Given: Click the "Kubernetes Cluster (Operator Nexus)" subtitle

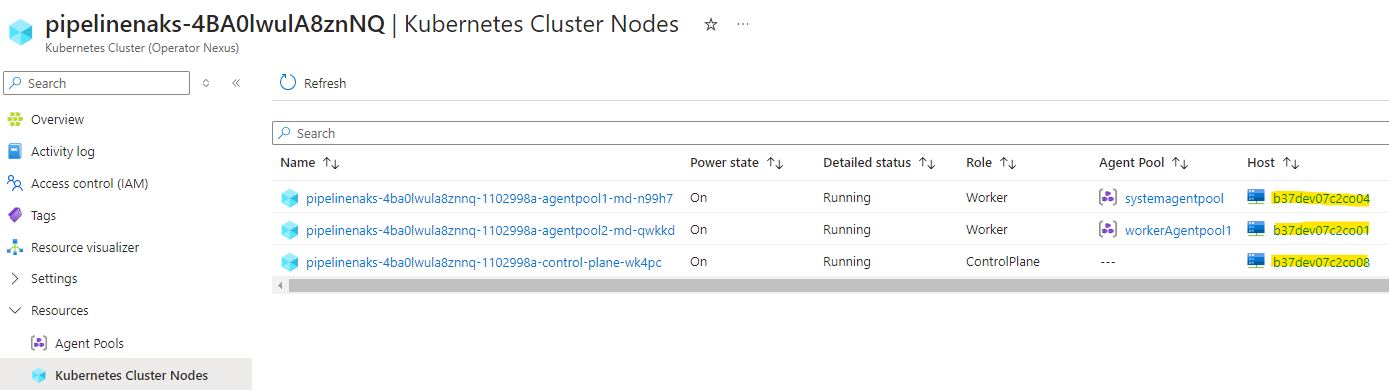Looking at the screenshot, I should 142,47.
